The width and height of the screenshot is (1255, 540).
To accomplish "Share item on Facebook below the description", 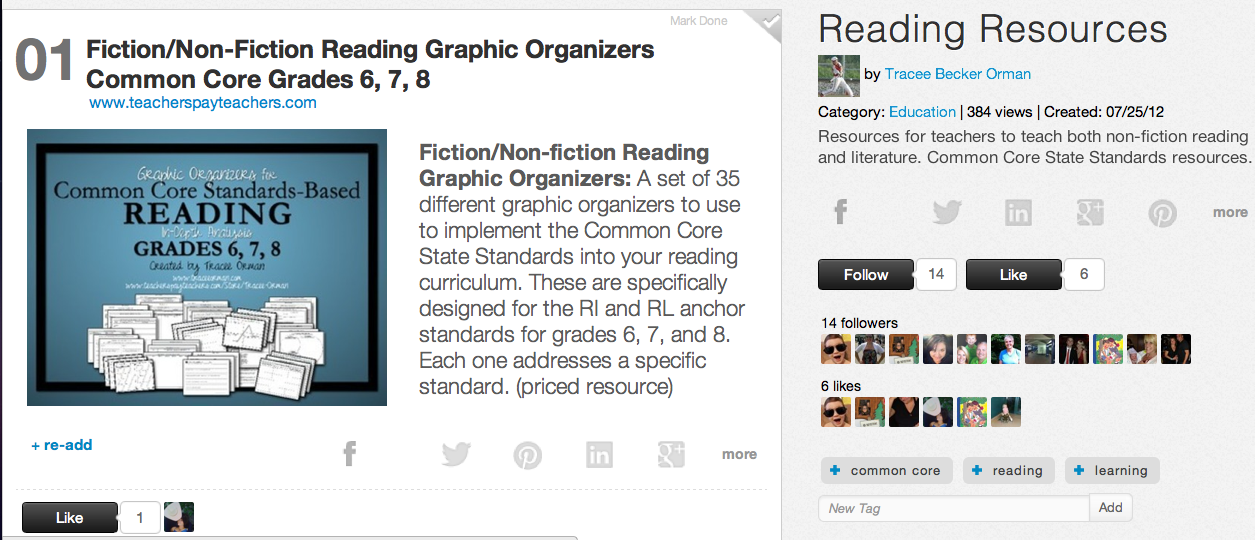I will (349, 455).
